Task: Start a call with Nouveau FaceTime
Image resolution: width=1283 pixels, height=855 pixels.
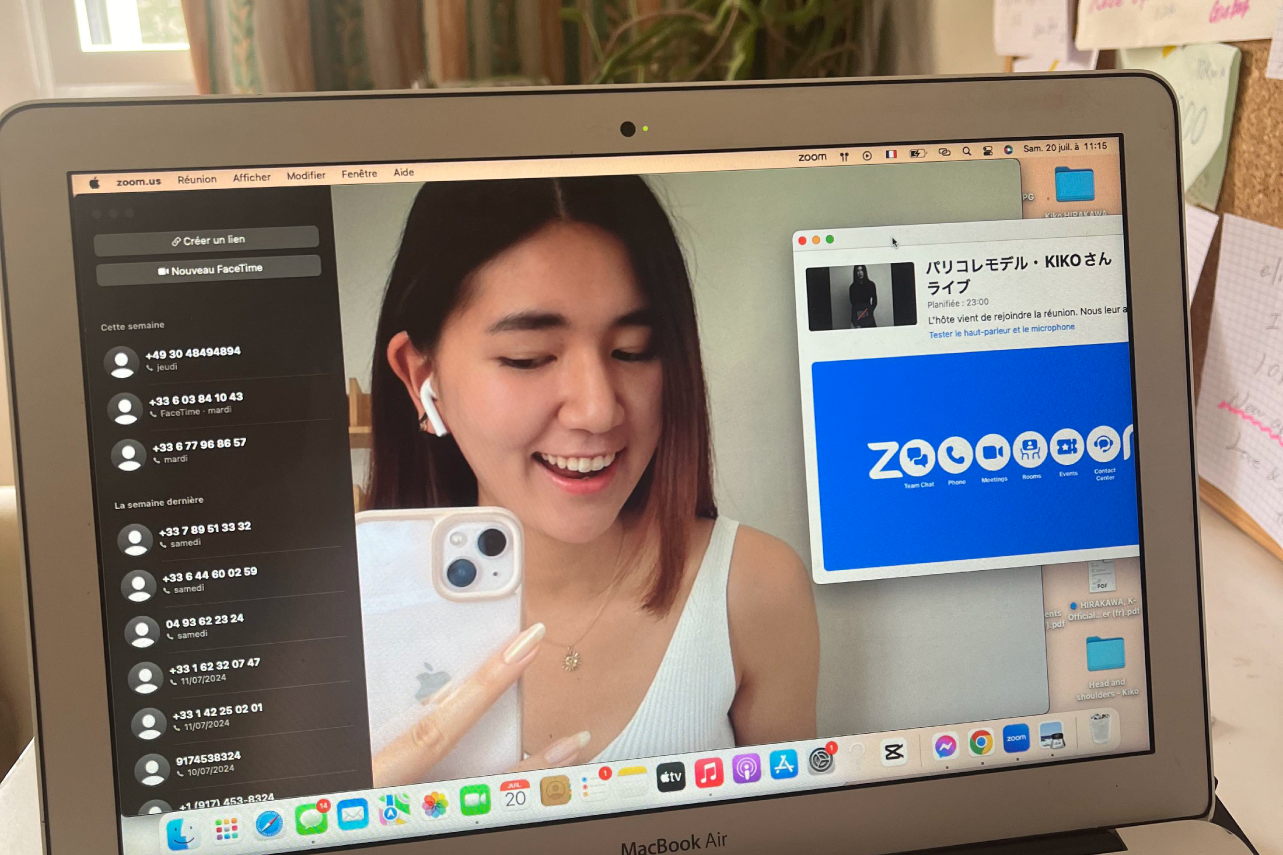Action: coord(209,270)
